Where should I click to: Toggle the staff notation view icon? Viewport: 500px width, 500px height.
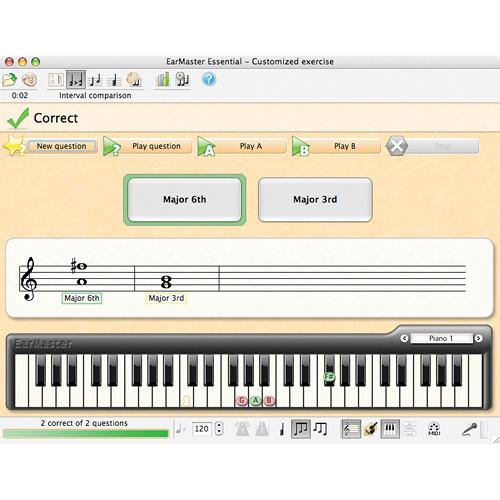[351, 429]
